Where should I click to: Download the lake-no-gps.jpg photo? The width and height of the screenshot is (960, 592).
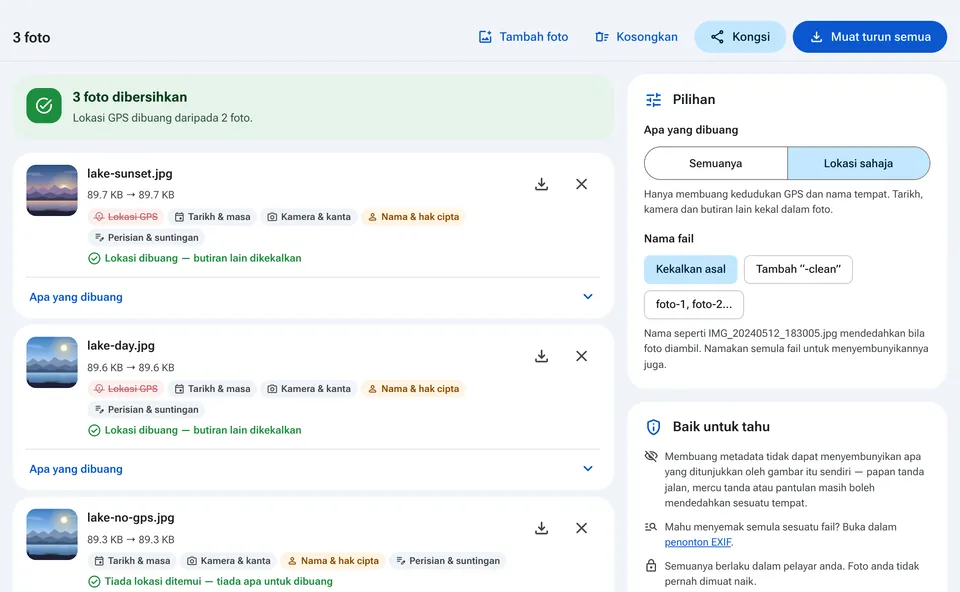coord(541,528)
